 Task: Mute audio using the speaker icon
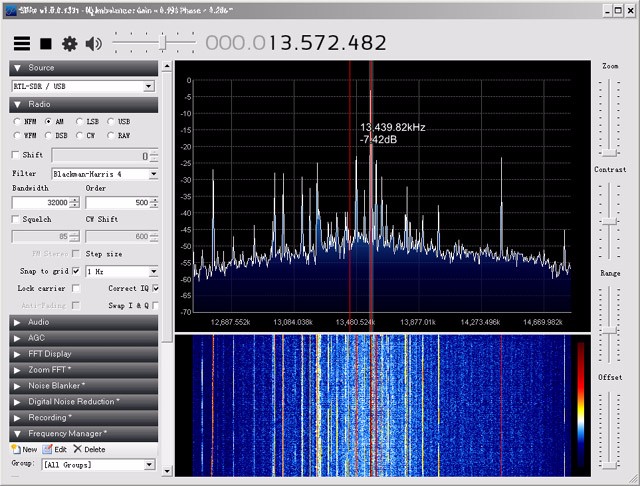click(x=94, y=44)
